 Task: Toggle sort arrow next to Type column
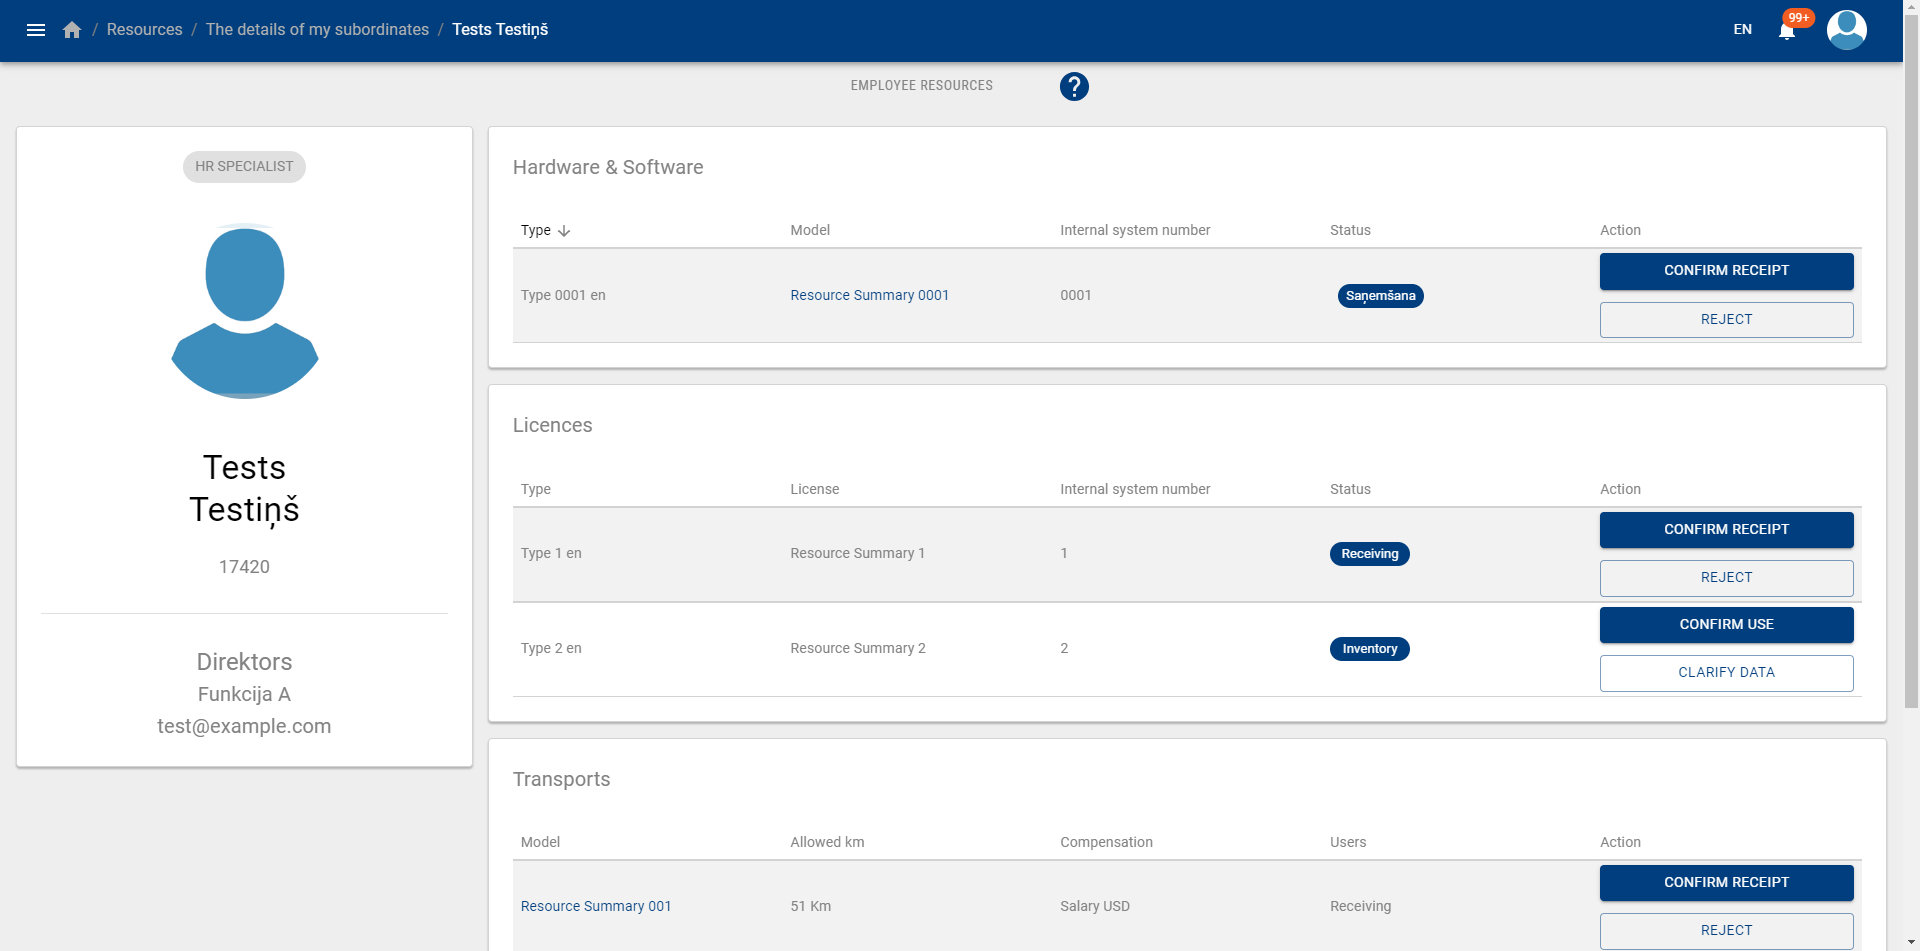tap(564, 231)
